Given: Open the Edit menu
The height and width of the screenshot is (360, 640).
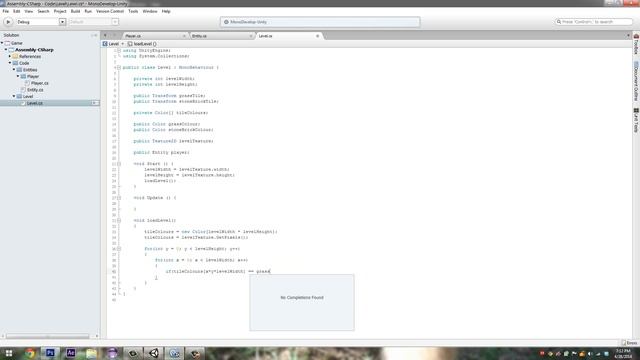Looking at the screenshot, I should (16, 11).
